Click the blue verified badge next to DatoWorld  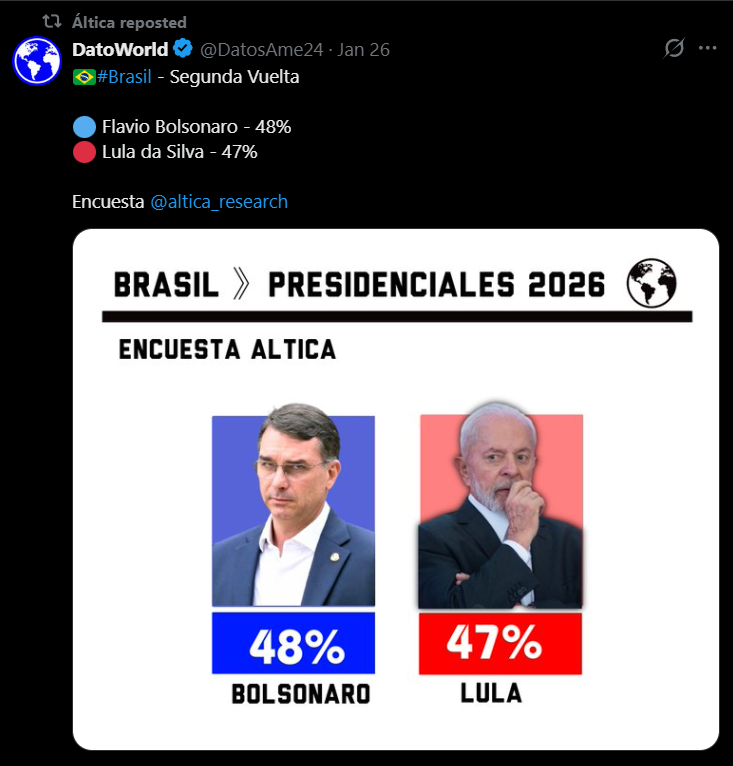(x=183, y=49)
